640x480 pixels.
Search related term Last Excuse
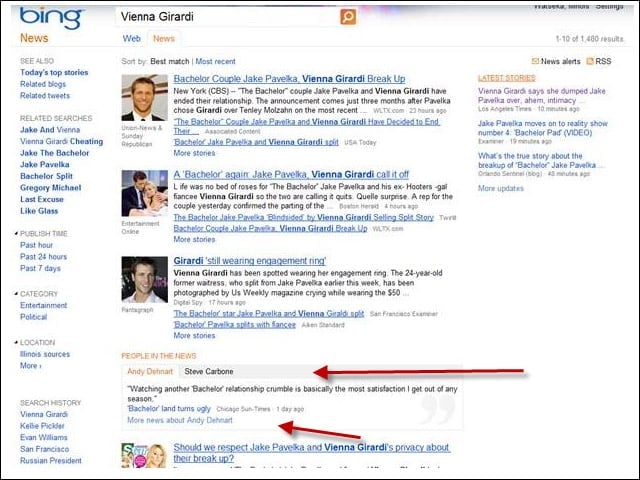(x=42, y=199)
